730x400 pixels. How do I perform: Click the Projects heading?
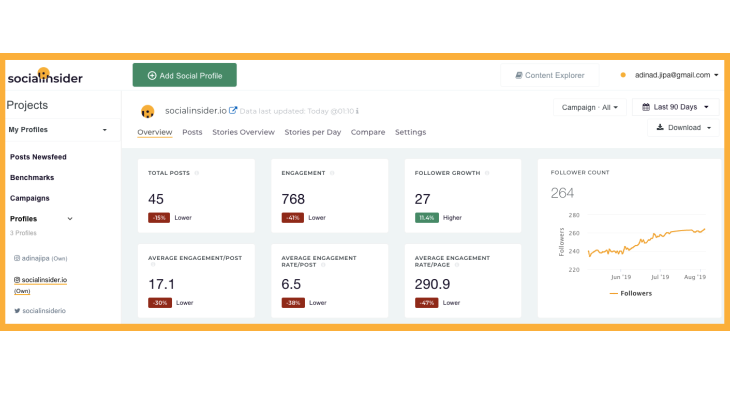click(x=27, y=105)
